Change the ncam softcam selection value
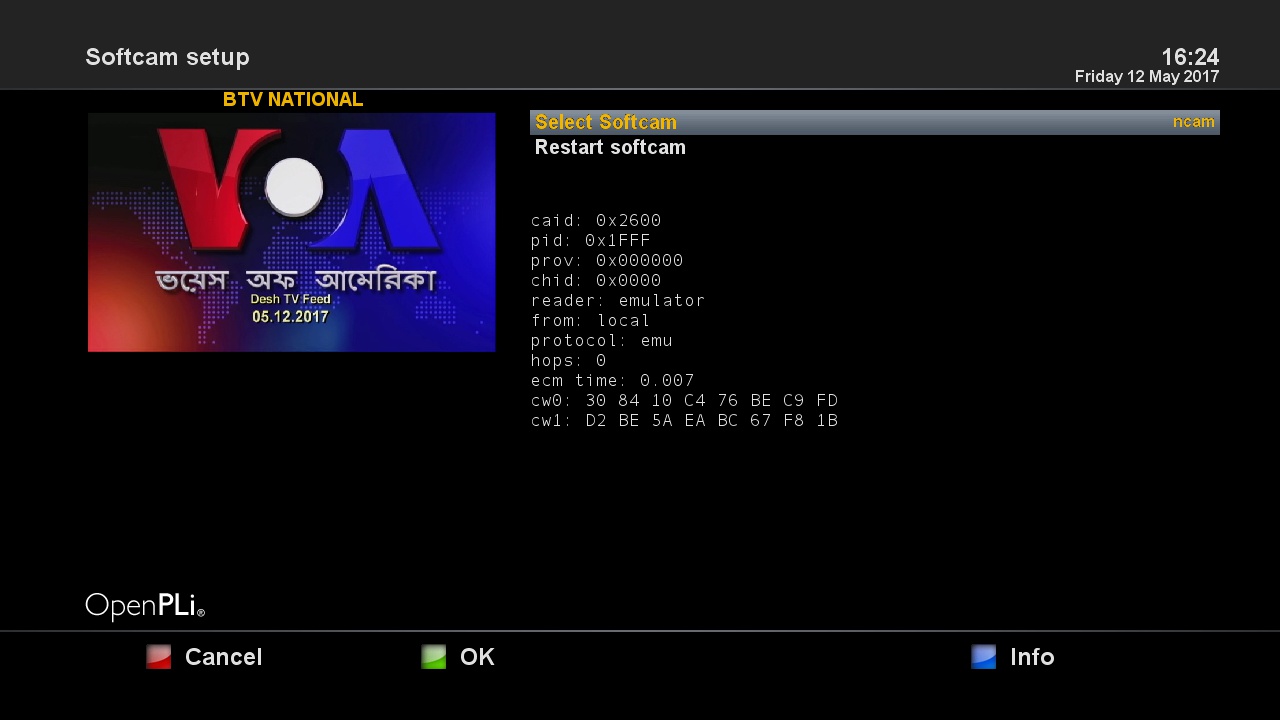Image resolution: width=1280 pixels, height=720 pixels. point(1193,122)
